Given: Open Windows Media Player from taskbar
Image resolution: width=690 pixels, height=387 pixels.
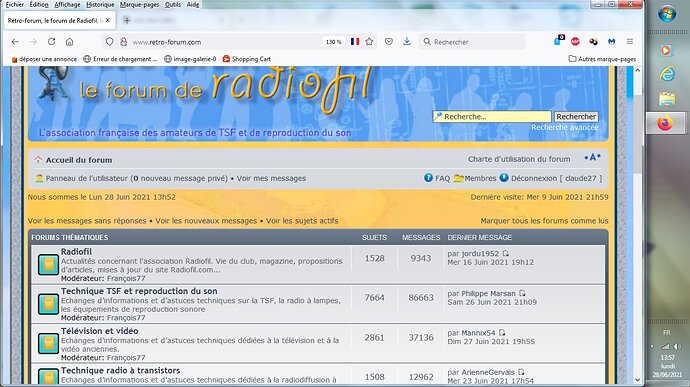Looking at the screenshot, I should click(x=666, y=50).
